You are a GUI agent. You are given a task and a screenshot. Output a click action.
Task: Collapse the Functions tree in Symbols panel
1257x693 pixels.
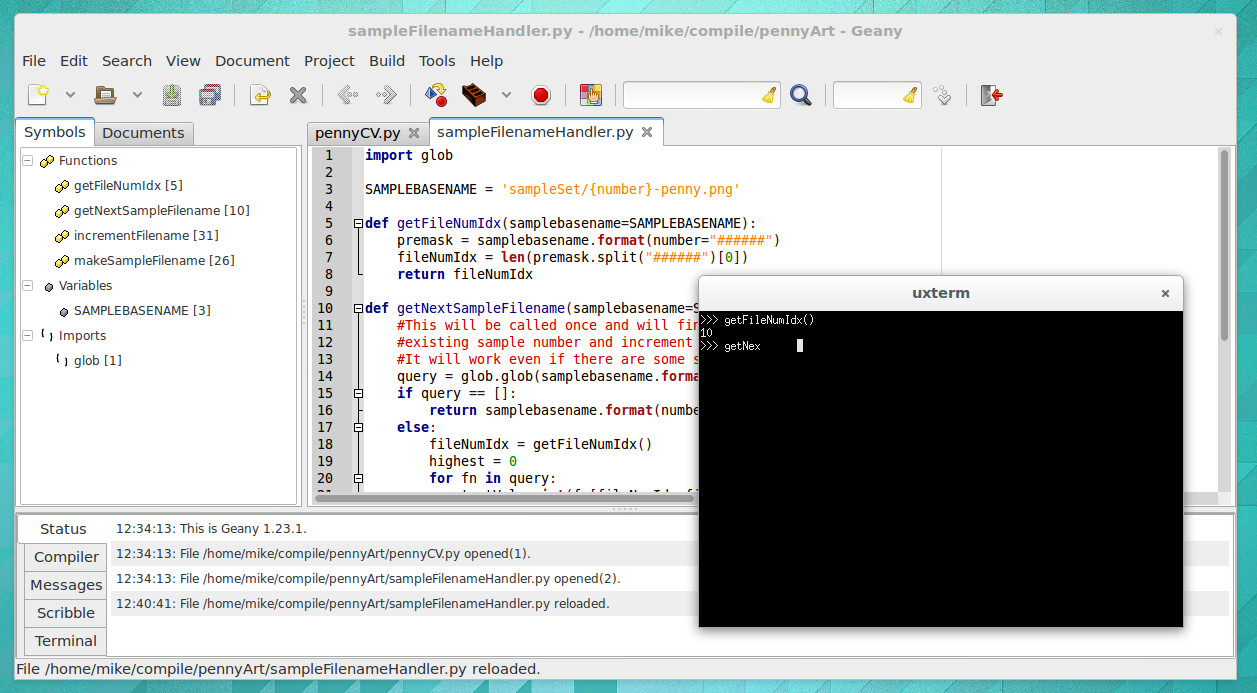(x=27, y=160)
